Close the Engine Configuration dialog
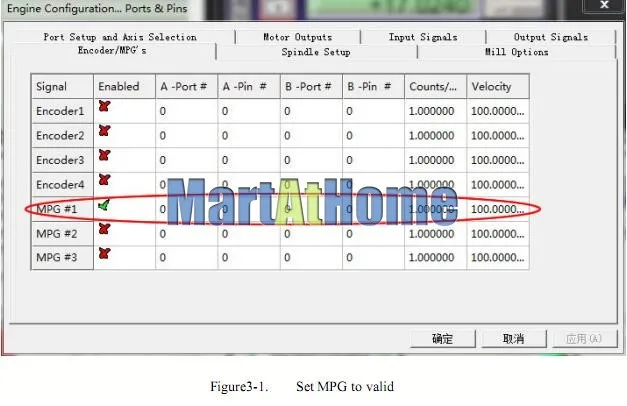Viewport: 627px width, 406px height. pyautogui.click(x=605, y=5)
